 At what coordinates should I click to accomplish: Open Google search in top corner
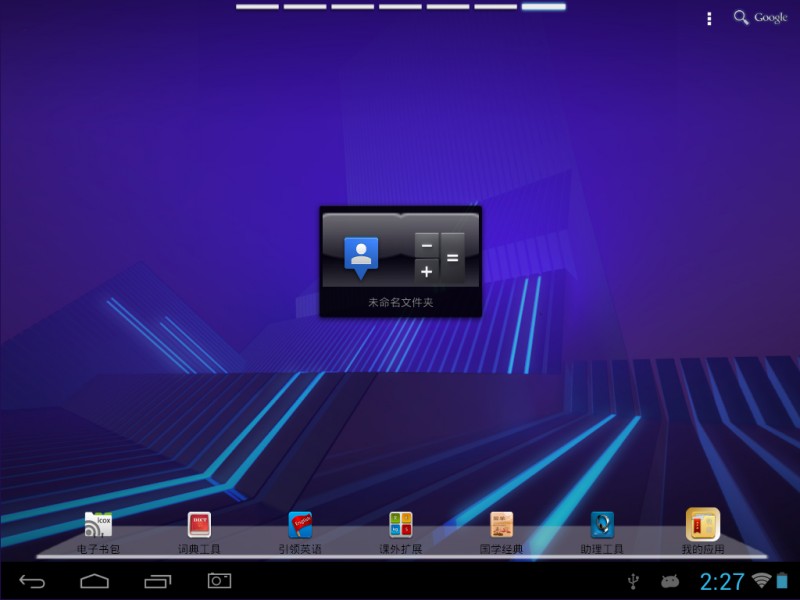[760, 17]
